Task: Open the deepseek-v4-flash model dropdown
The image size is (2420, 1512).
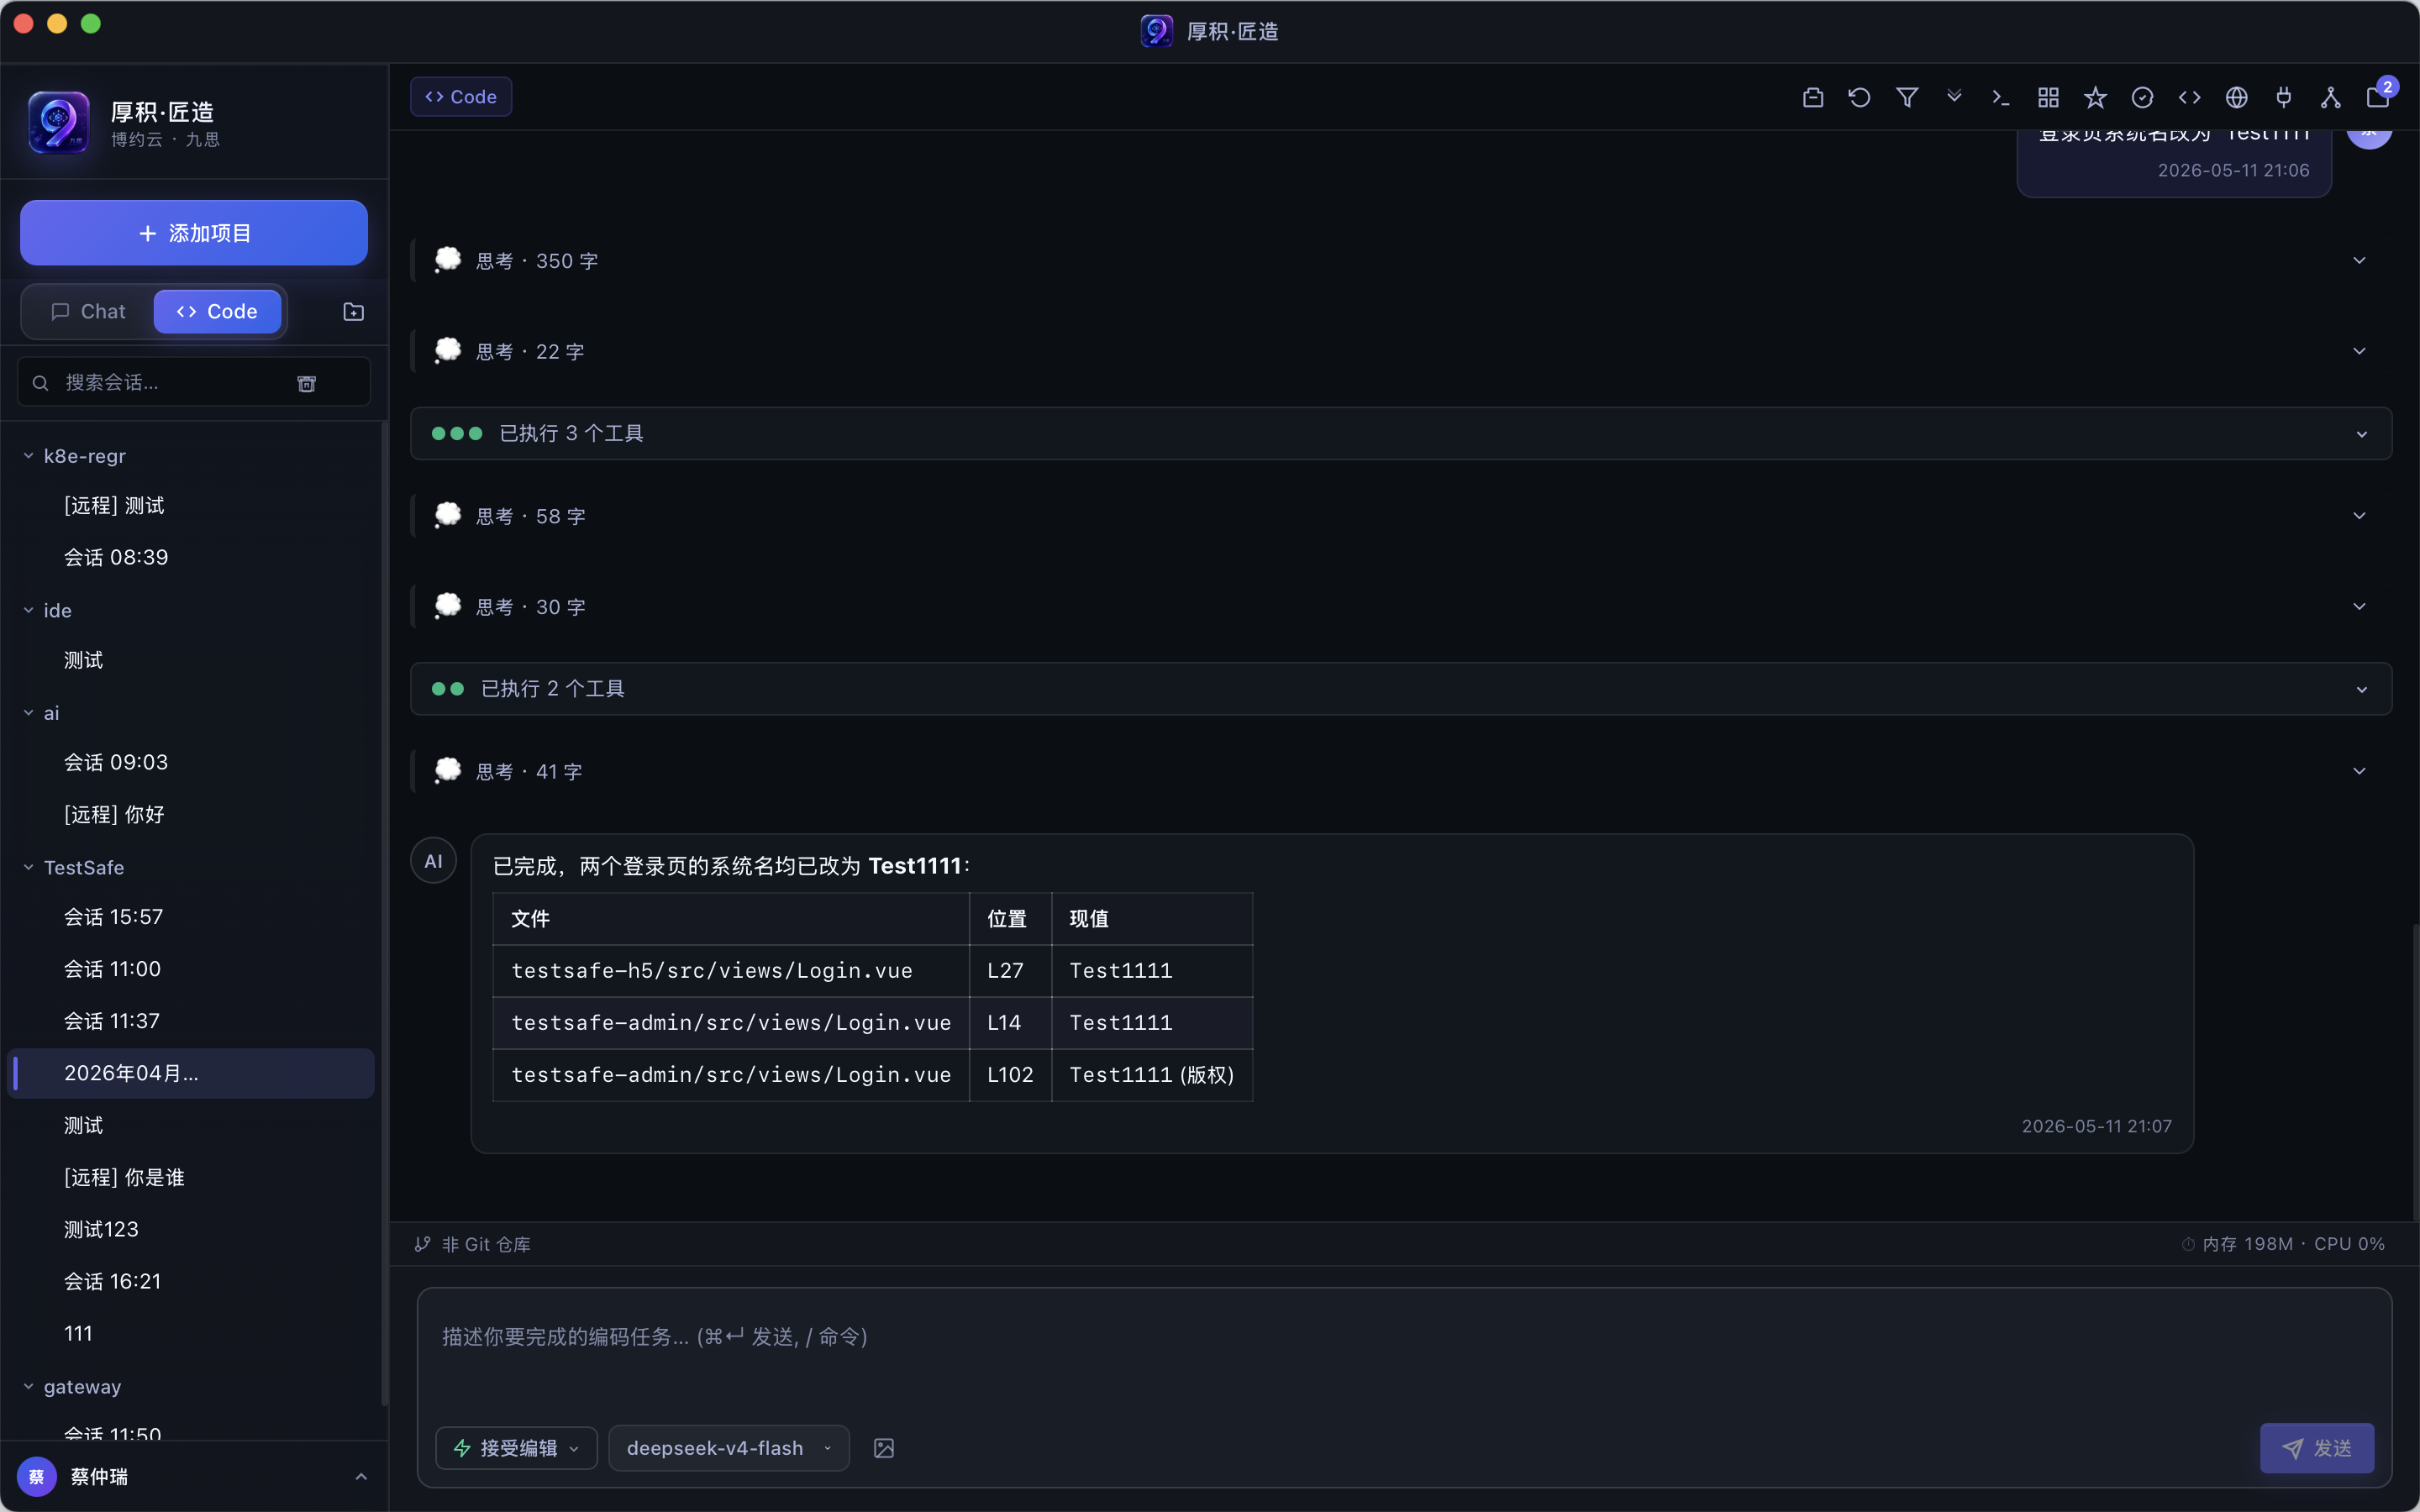Action: tap(729, 1448)
